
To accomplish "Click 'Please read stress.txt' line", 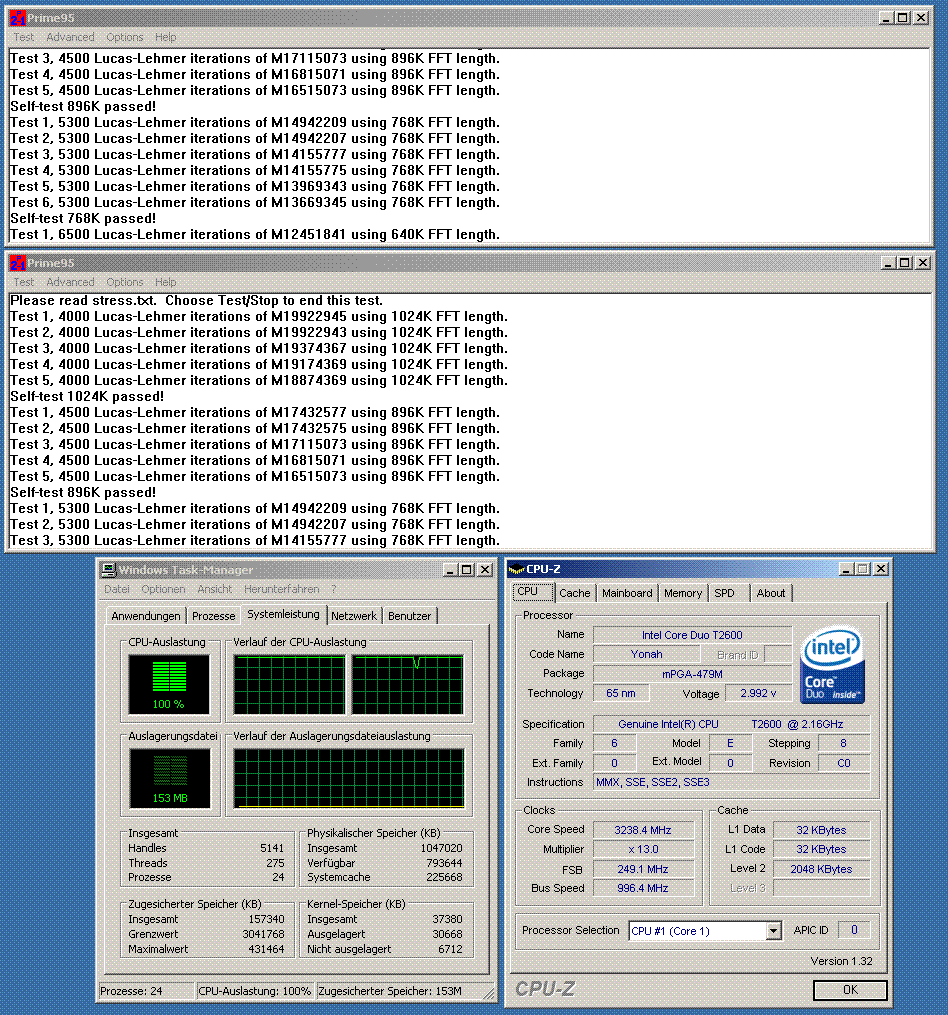I will (196, 300).
